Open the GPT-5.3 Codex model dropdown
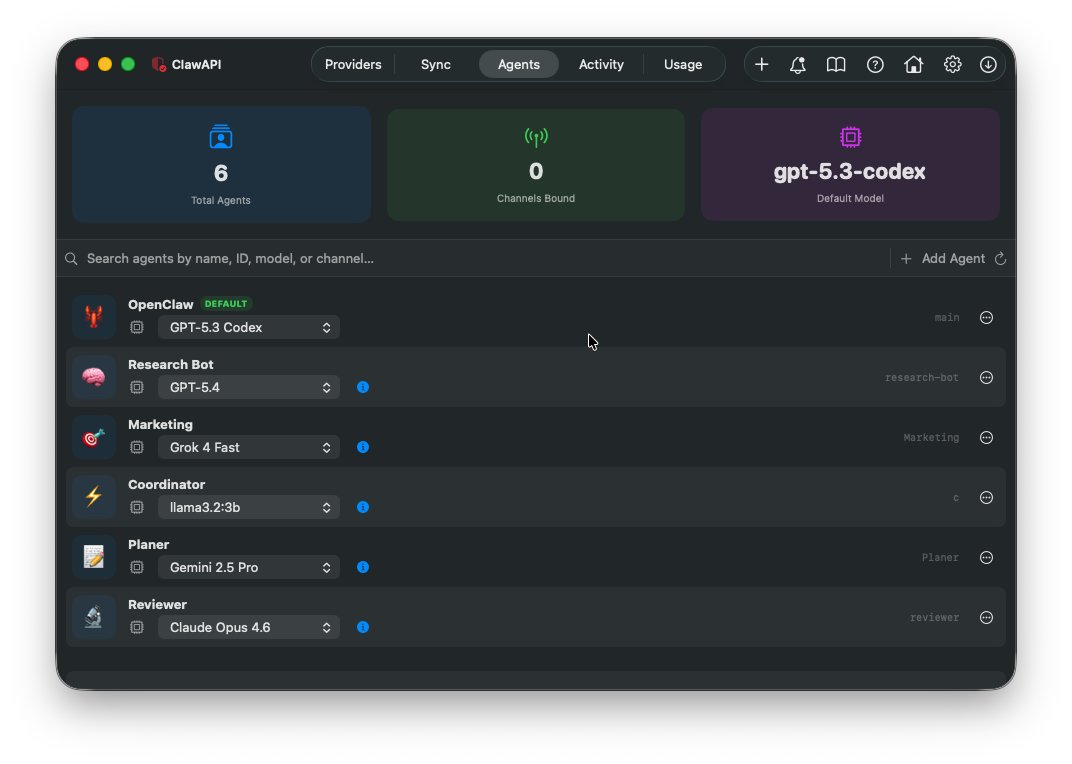The image size is (1072, 764). pyautogui.click(x=249, y=328)
